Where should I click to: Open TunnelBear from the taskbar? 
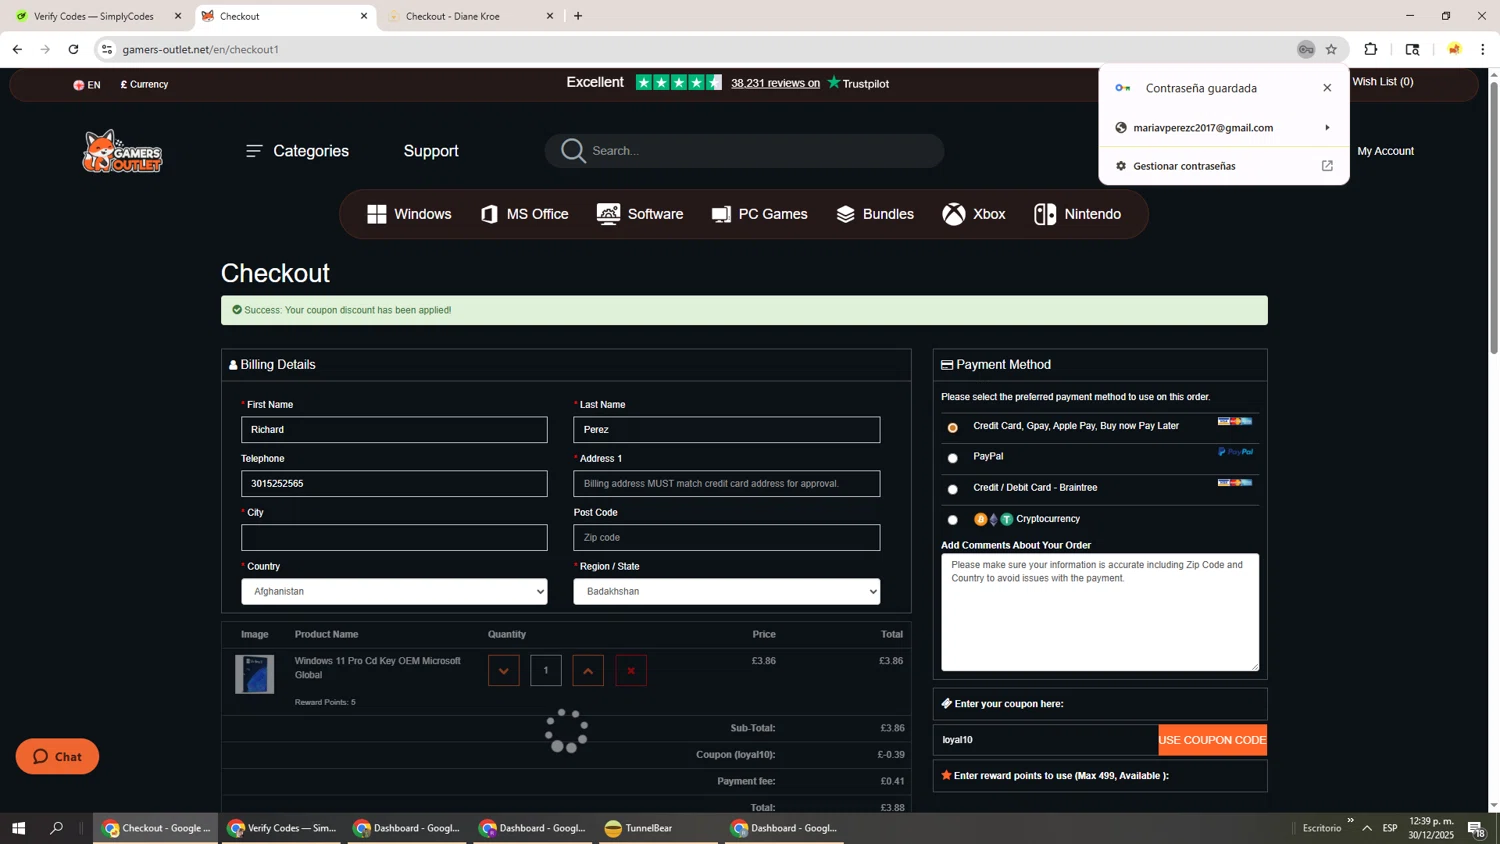point(659,828)
